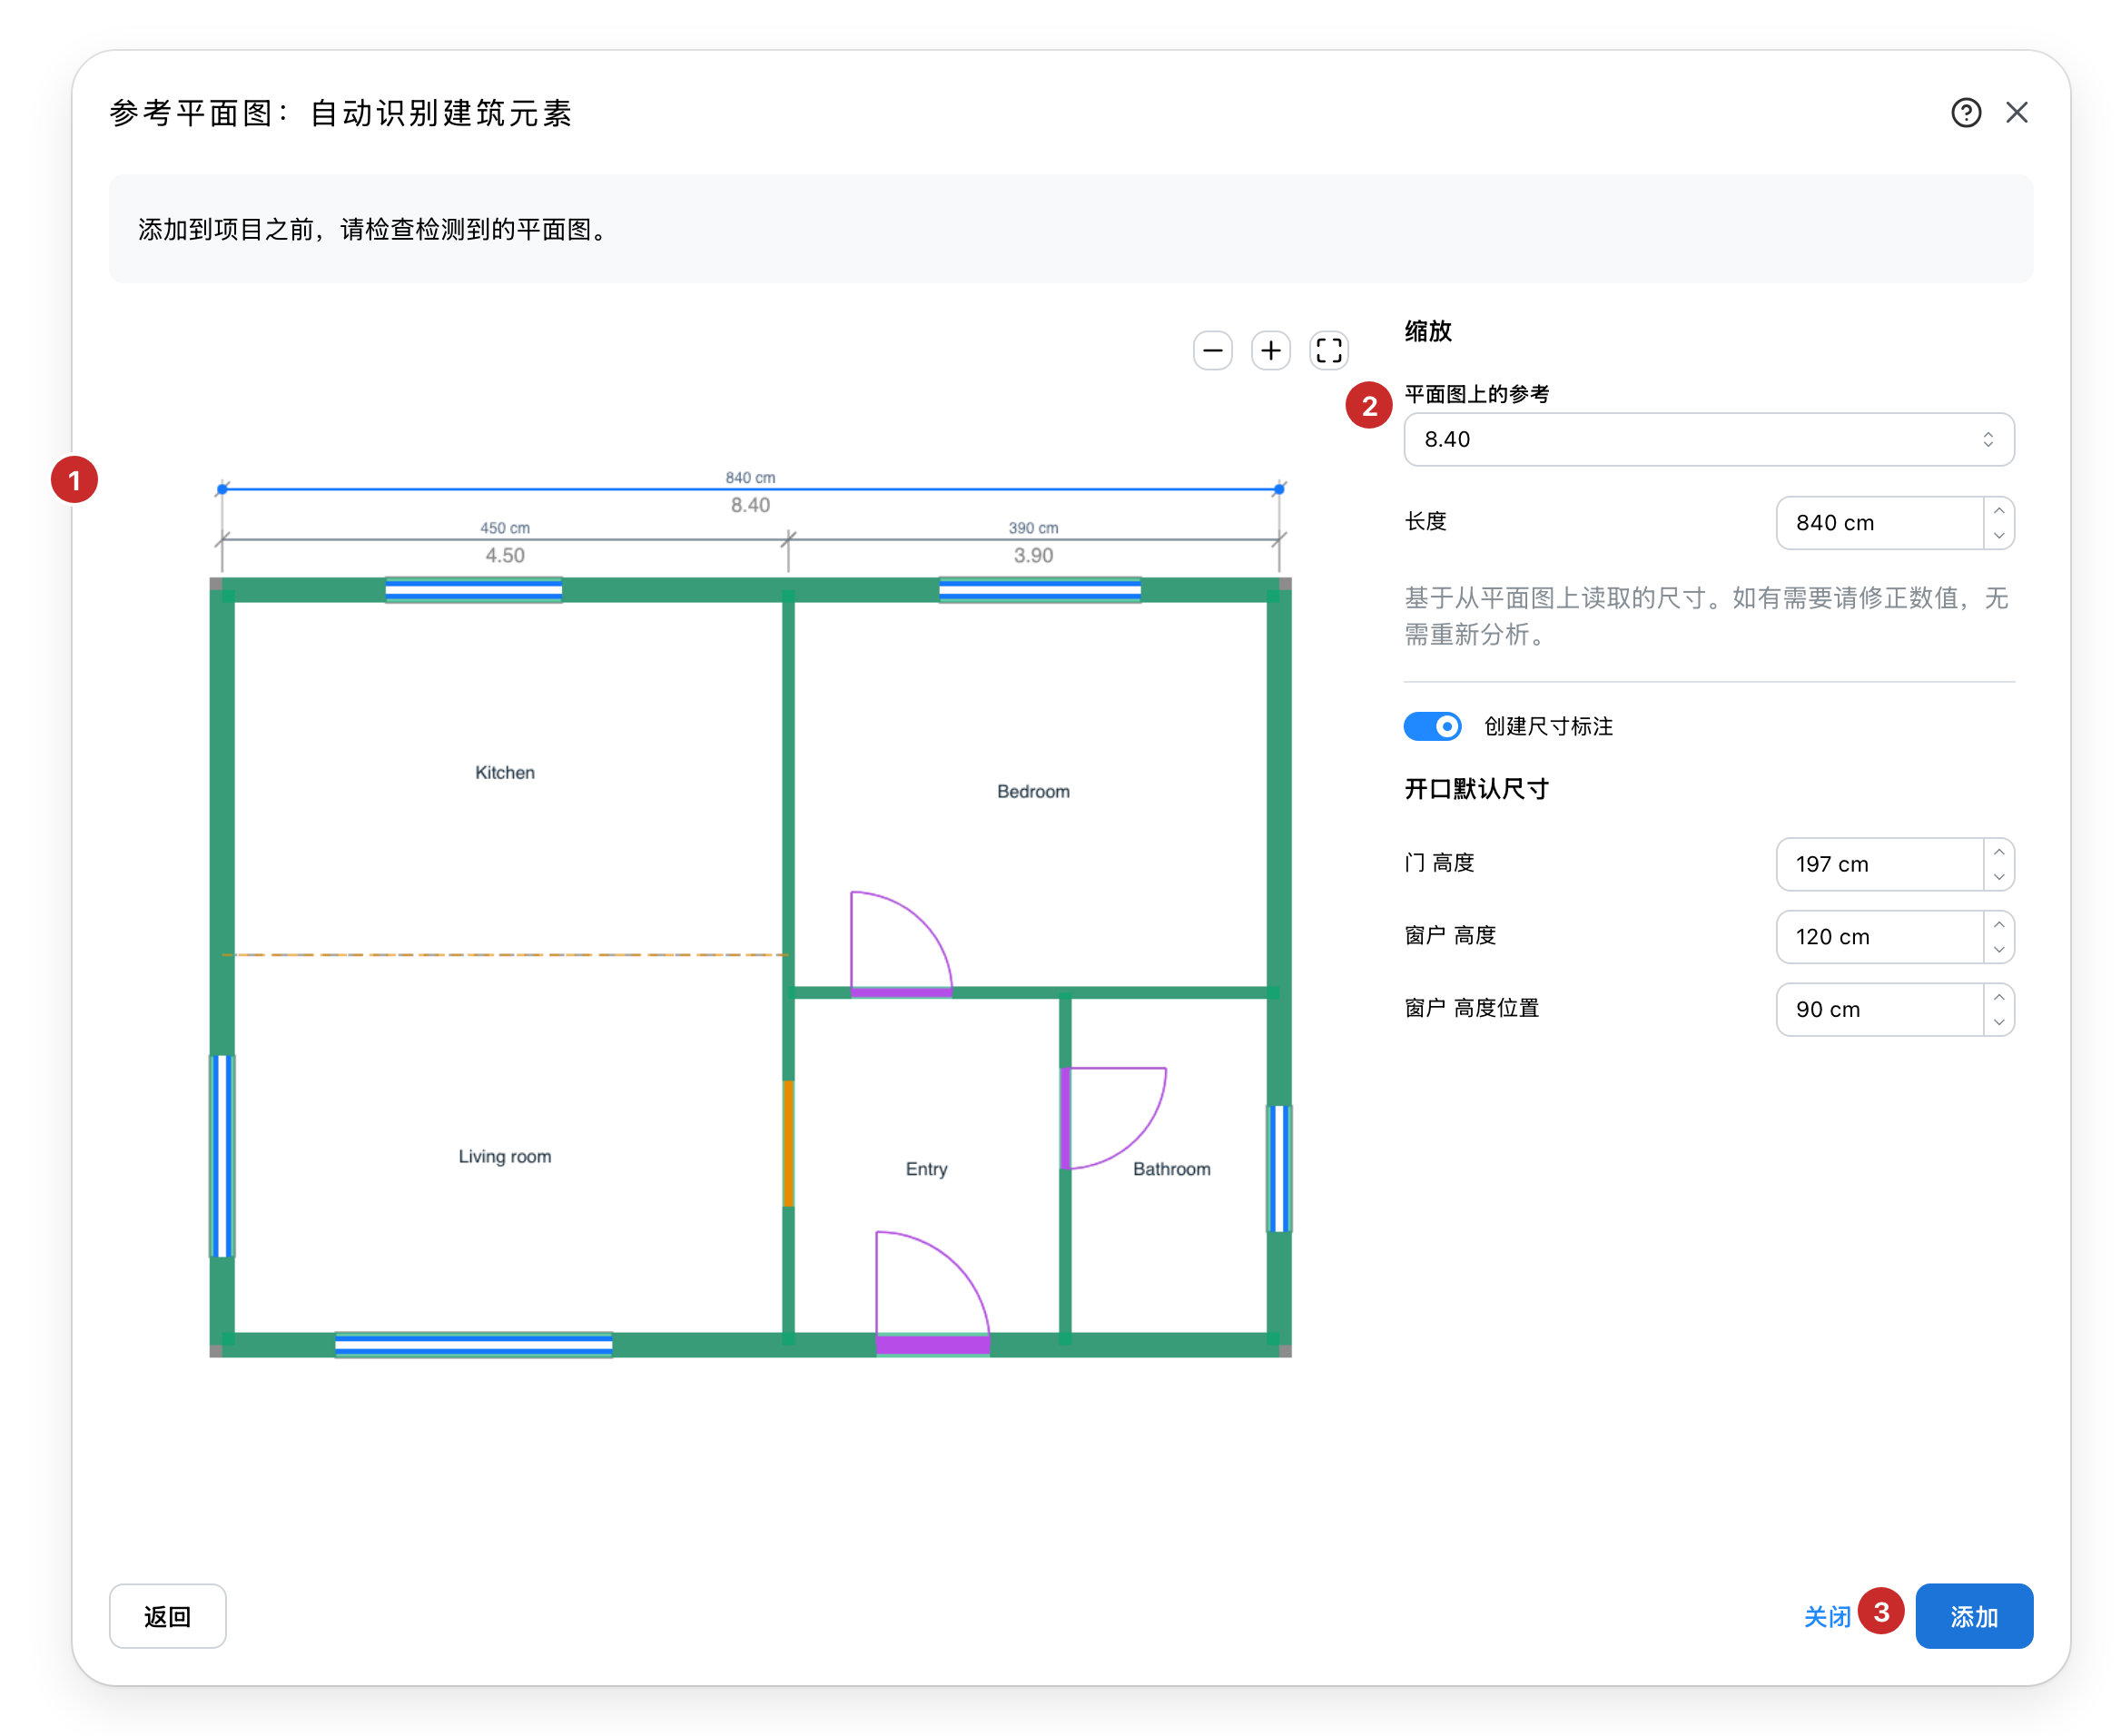Select the Kitchen room label

pos(504,772)
